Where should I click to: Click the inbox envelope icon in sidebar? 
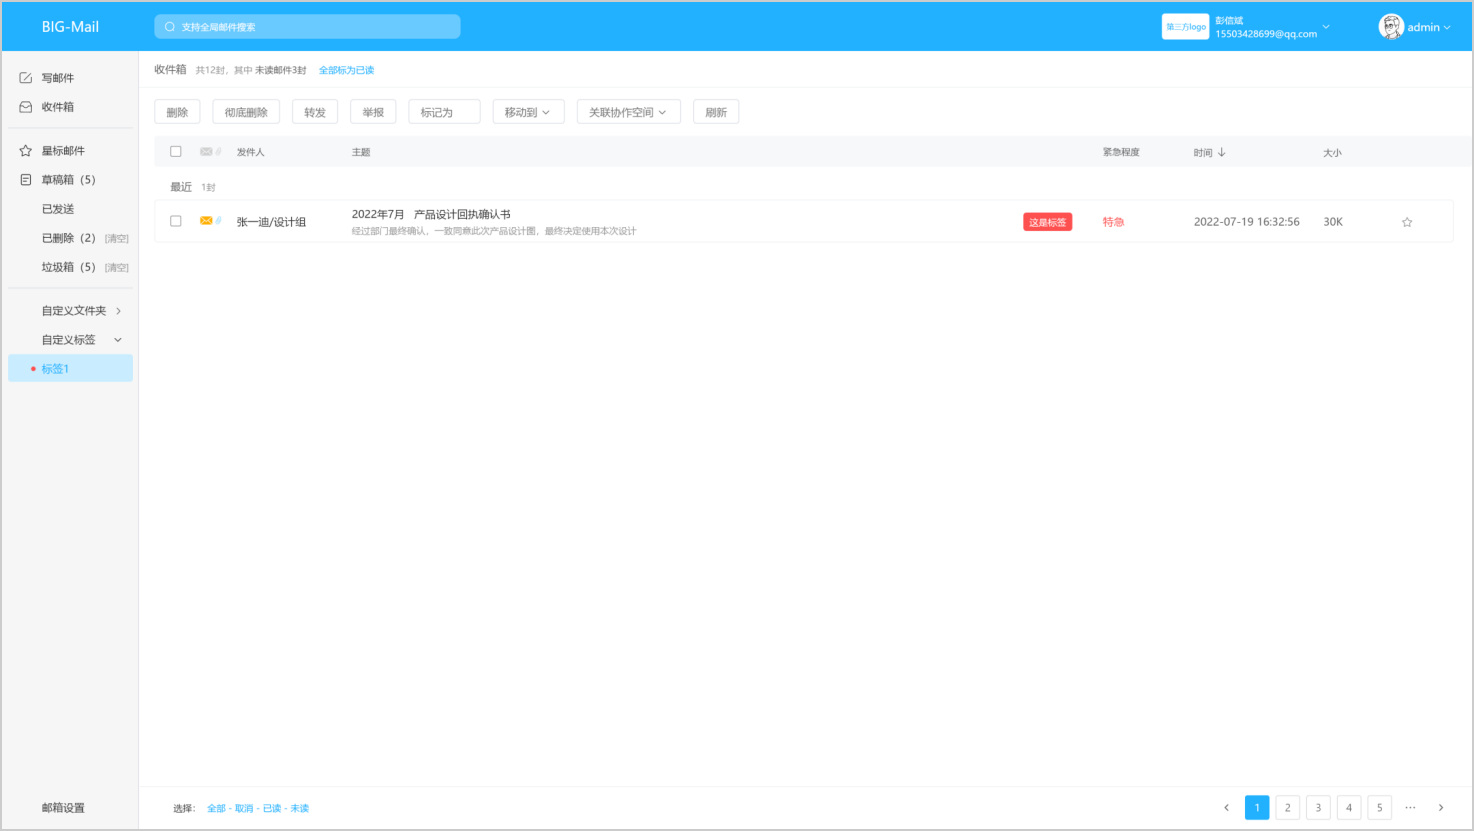pyautogui.click(x=26, y=107)
